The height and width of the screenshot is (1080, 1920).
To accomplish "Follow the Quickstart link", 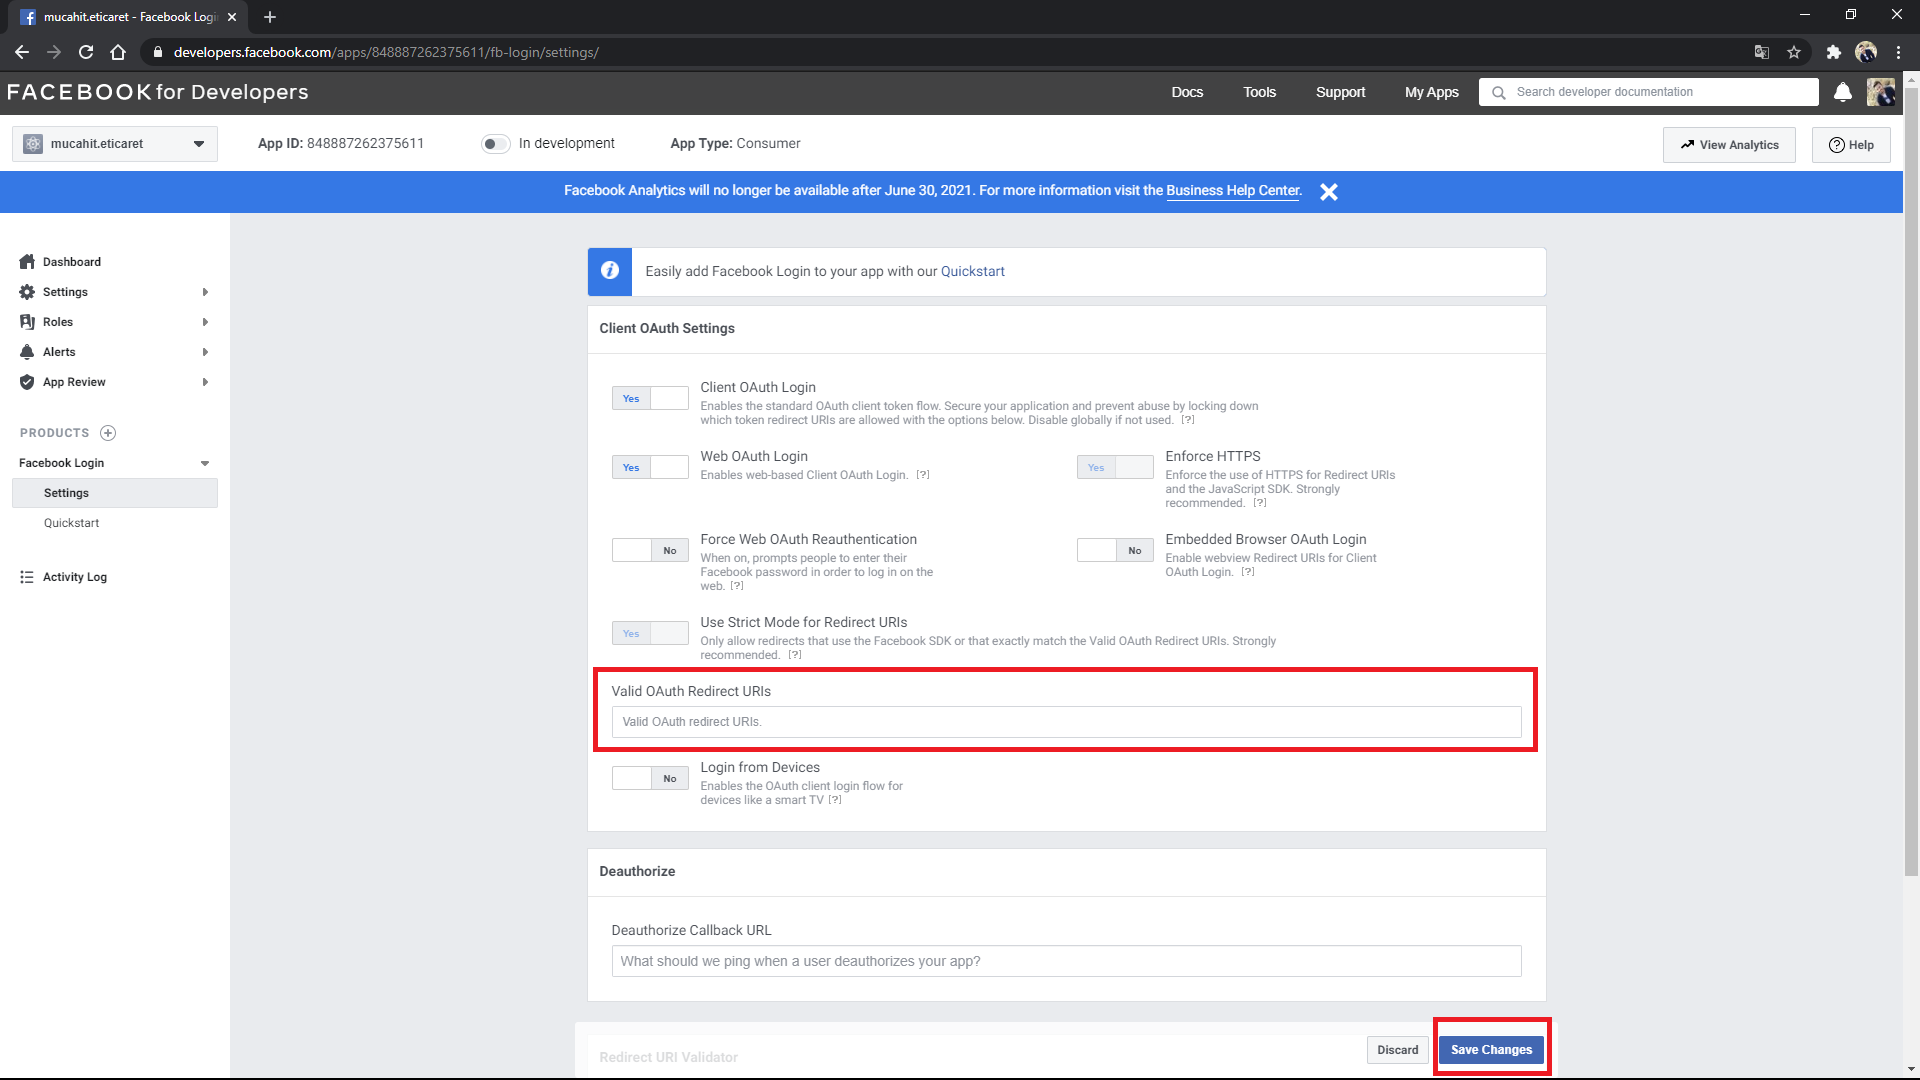I will tap(972, 271).
